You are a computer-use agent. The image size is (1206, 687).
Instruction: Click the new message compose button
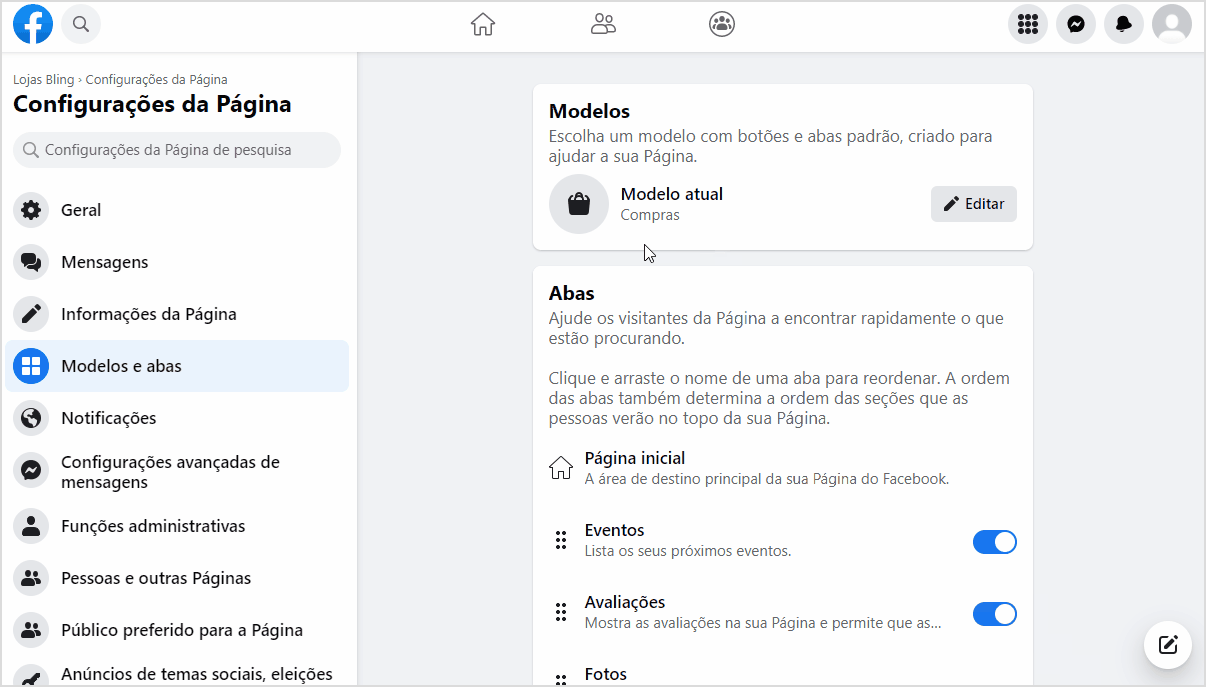tap(1168, 644)
